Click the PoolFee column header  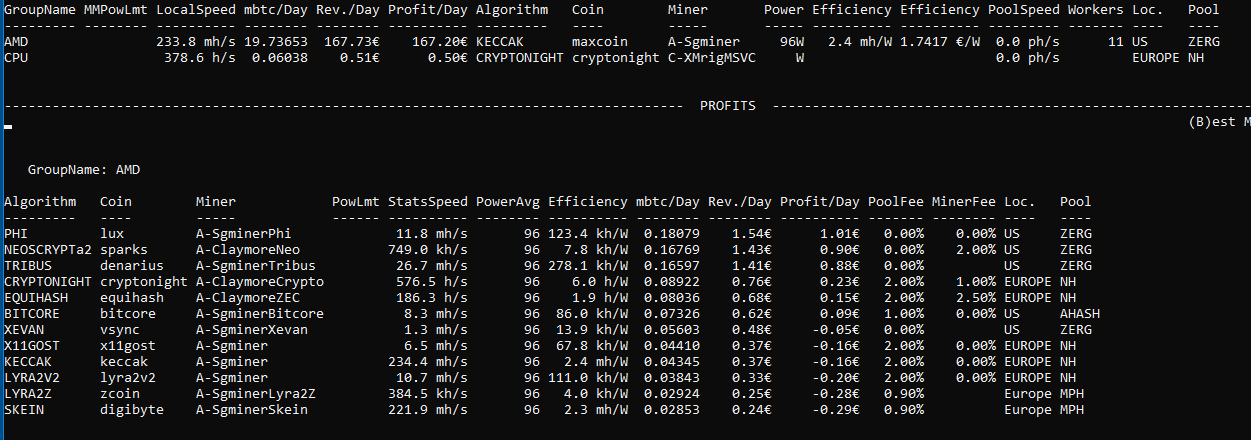[896, 202]
